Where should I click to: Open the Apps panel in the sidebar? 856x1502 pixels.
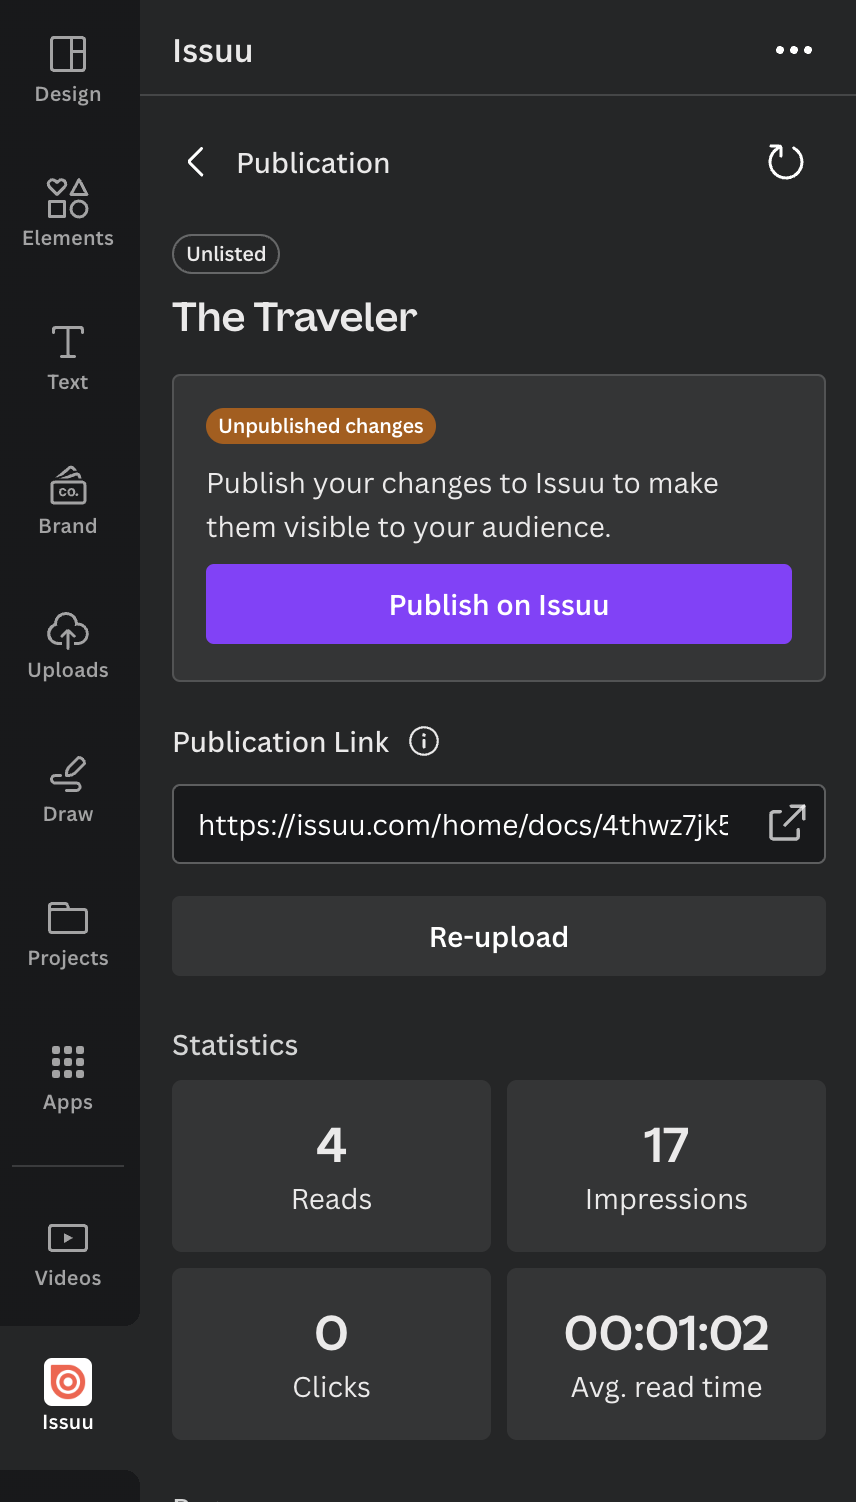click(67, 1076)
